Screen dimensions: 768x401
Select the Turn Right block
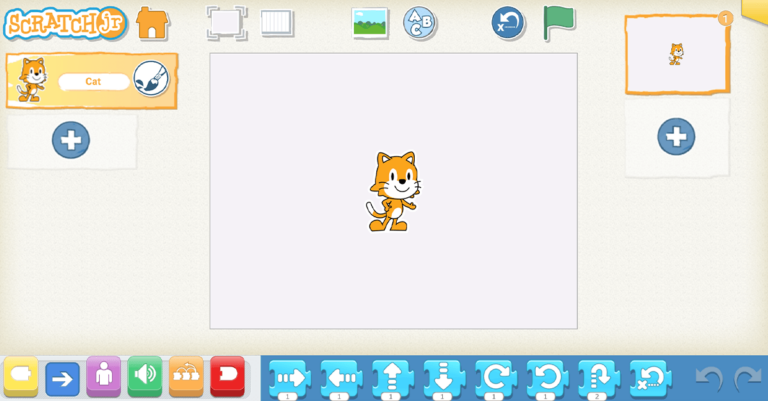click(496, 379)
